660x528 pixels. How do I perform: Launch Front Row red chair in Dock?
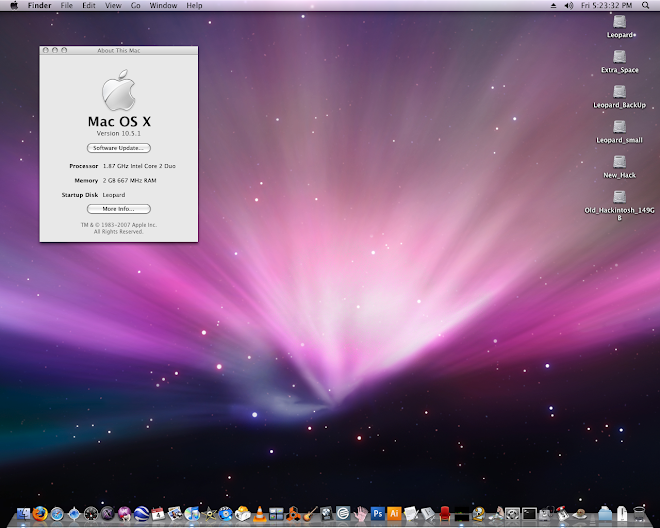445,514
